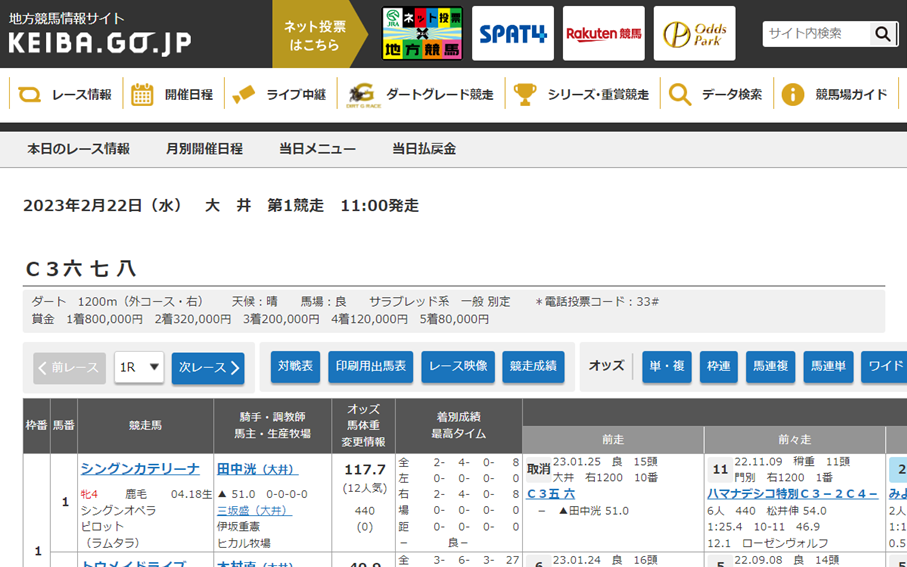
Task: Click the trophy icon for シリーズ・重賞競走
Action: coord(525,95)
